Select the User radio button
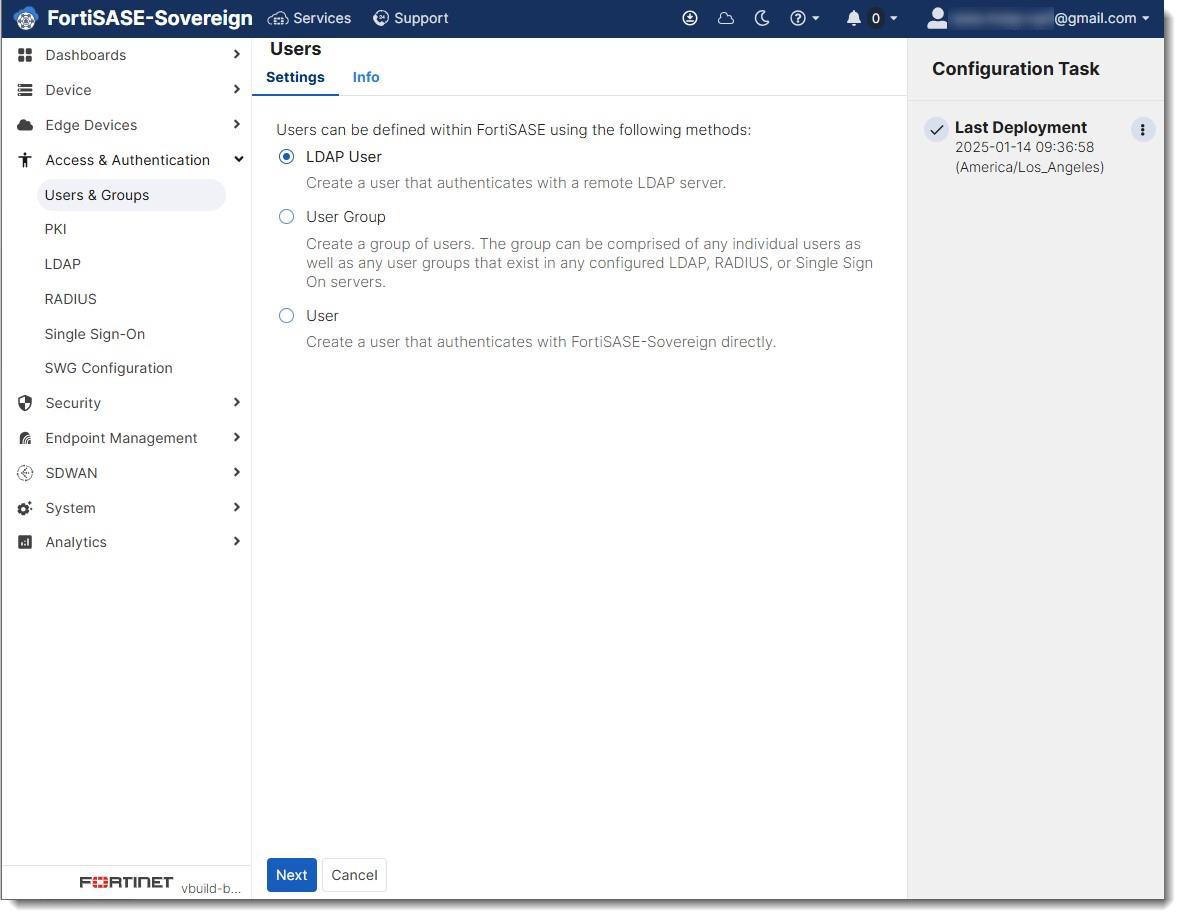The width and height of the screenshot is (1183, 919). click(x=287, y=316)
